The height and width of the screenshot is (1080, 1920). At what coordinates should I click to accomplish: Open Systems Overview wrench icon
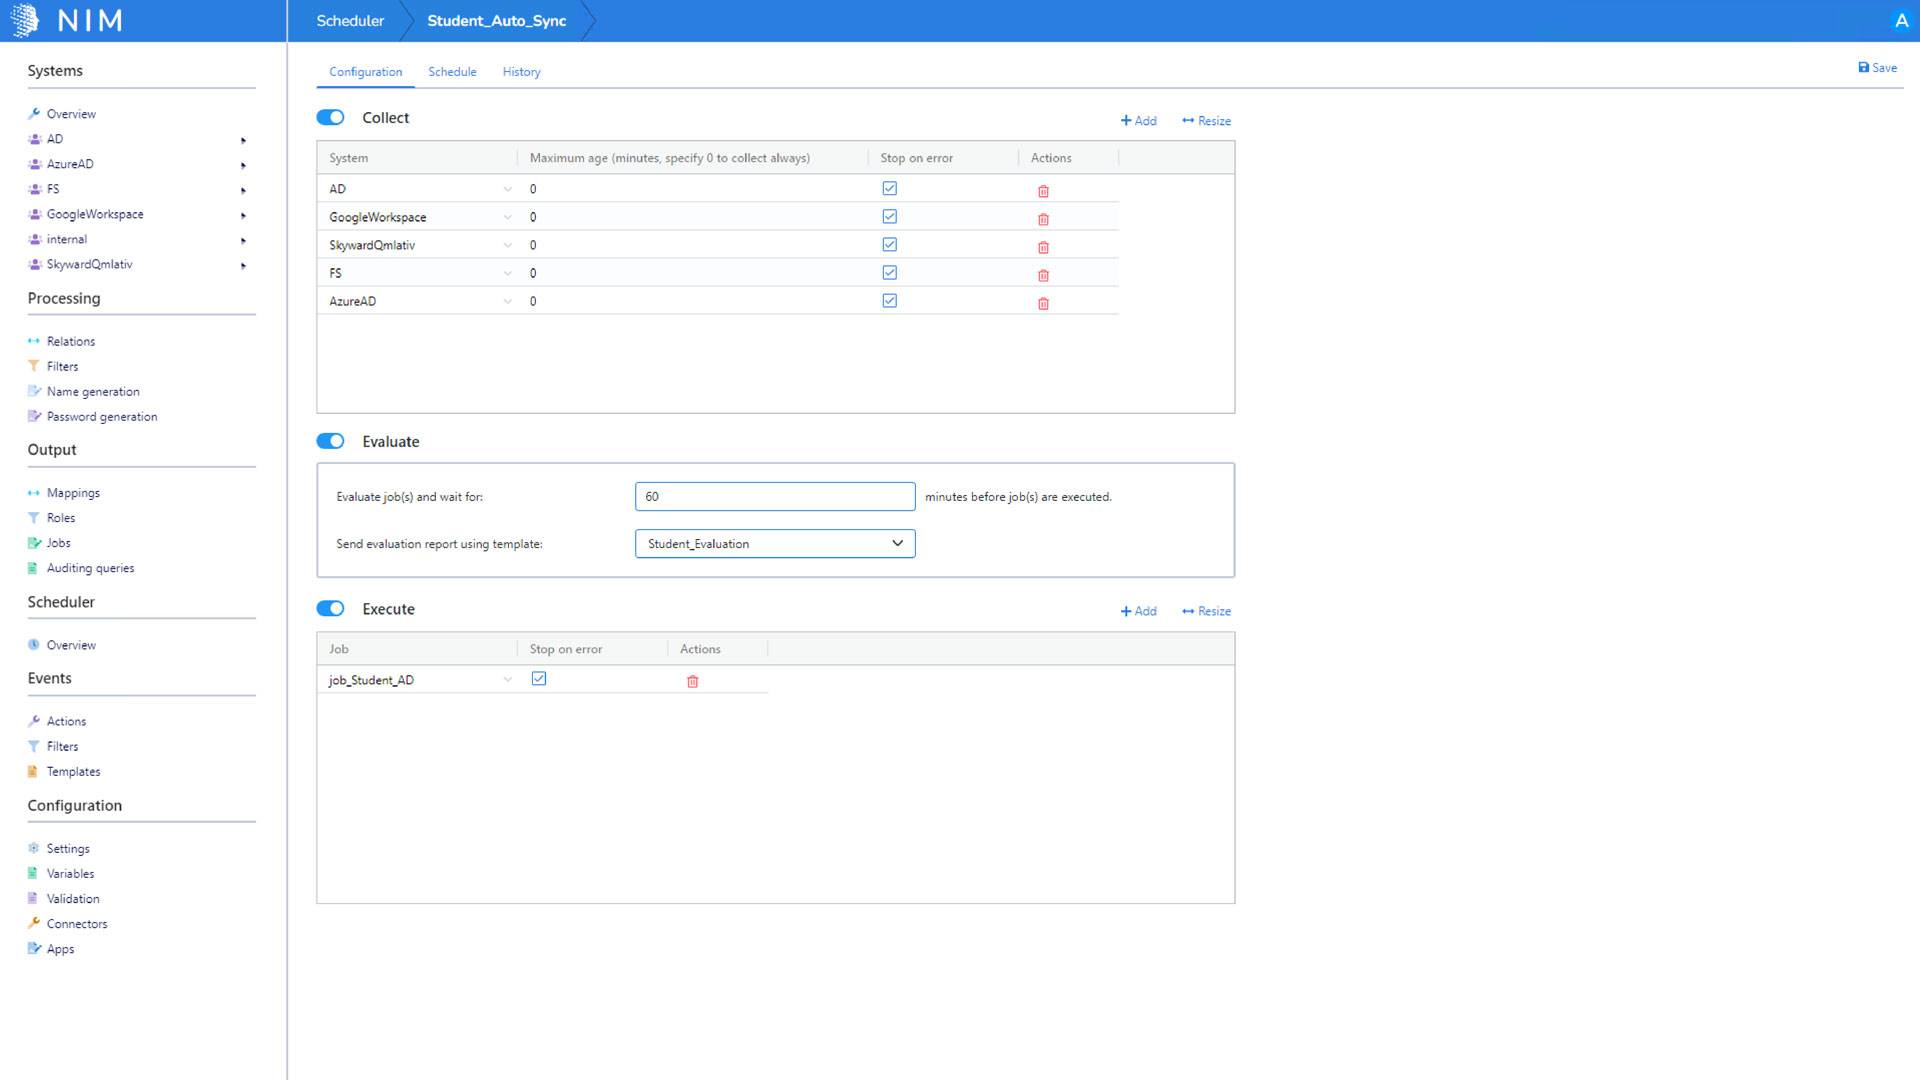pos(34,114)
